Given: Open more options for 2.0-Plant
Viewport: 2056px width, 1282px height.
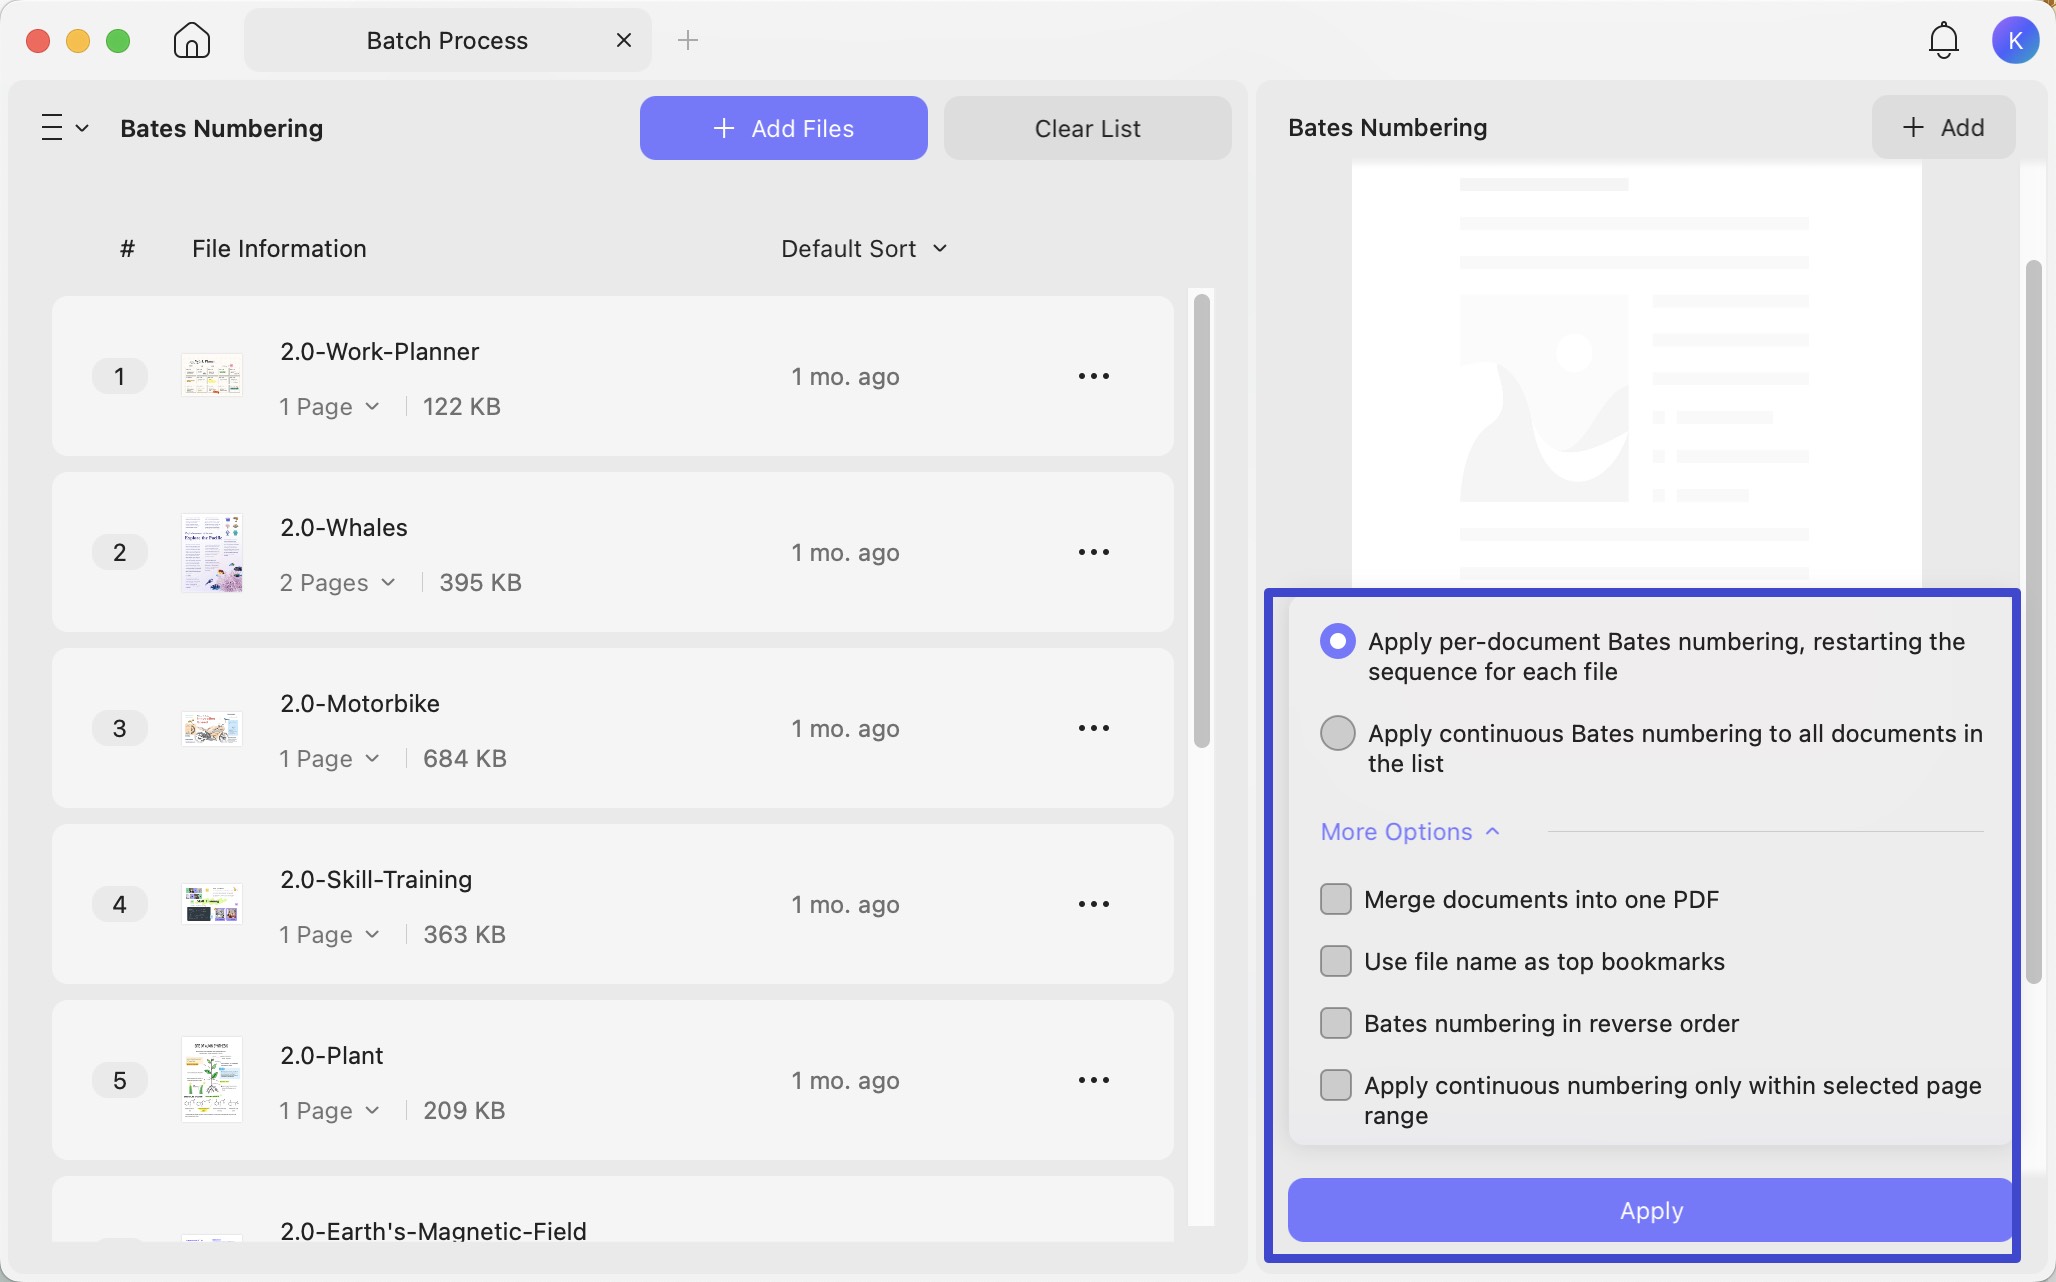Looking at the screenshot, I should tap(1093, 1080).
